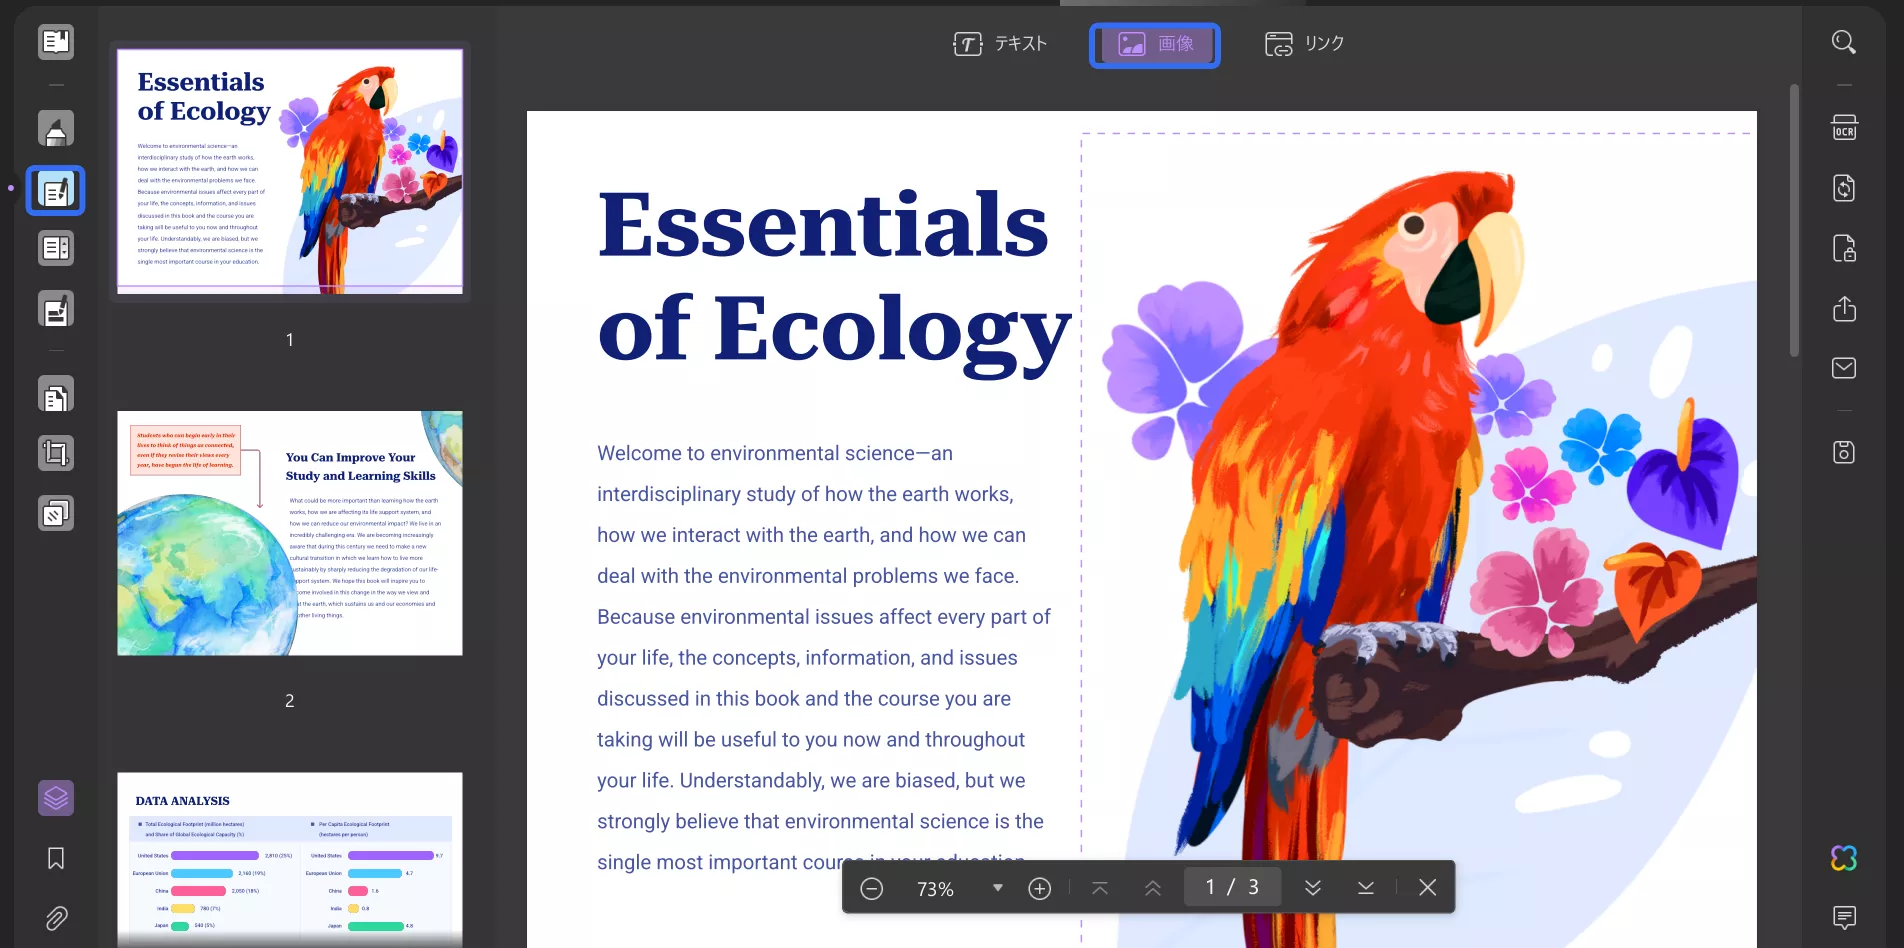Image resolution: width=1904 pixels, height=948 pixels.
Task: Select the page 1 thumbnail
Action: point(290,172)
